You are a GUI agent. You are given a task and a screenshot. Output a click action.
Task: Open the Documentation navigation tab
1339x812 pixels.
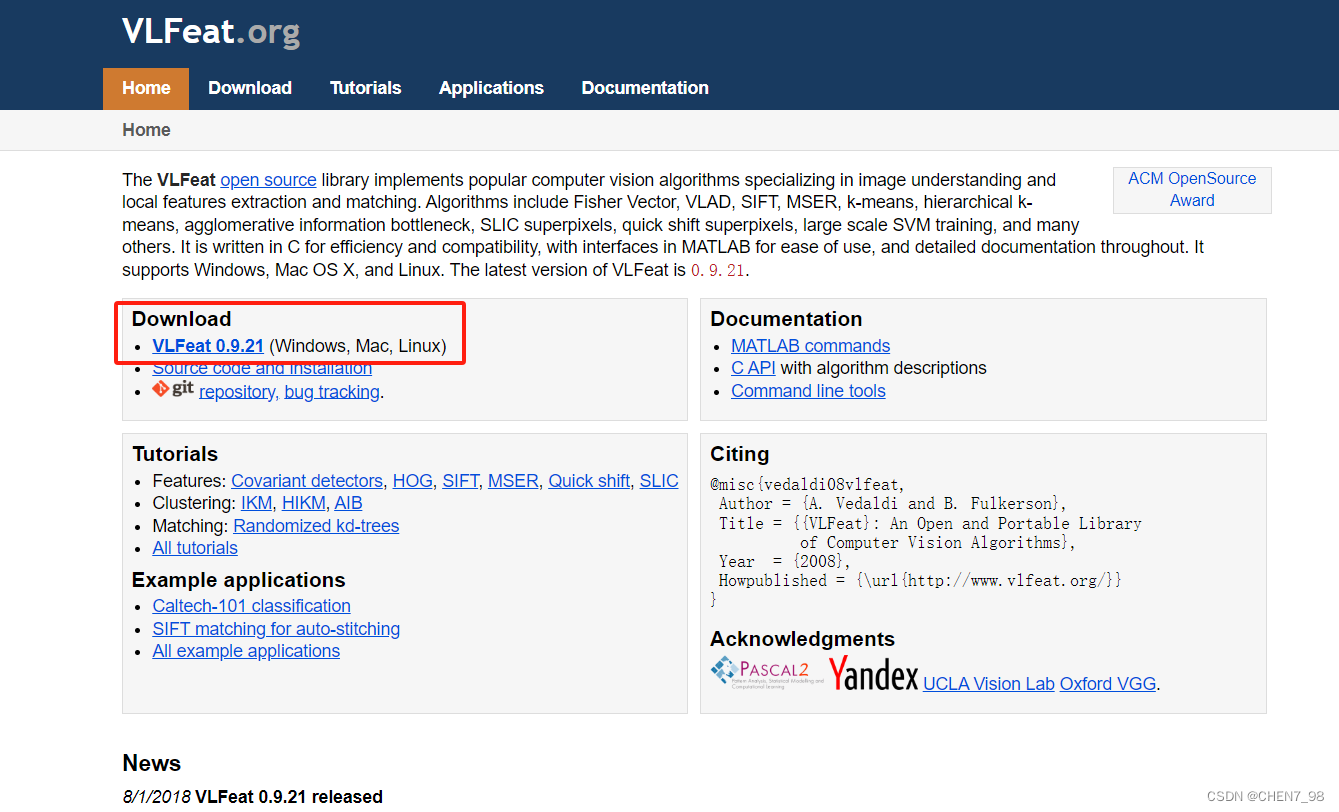[x=645, y=88]
